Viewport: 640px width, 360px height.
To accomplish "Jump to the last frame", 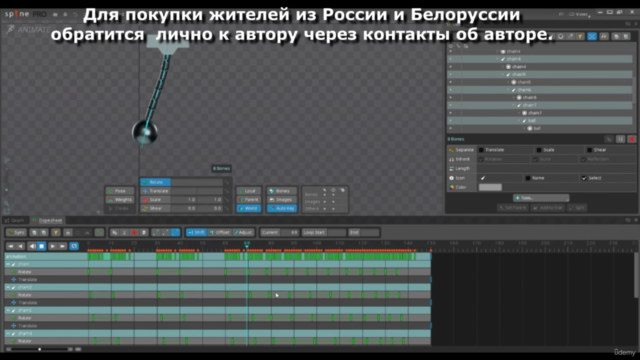I will pos(62,246).
